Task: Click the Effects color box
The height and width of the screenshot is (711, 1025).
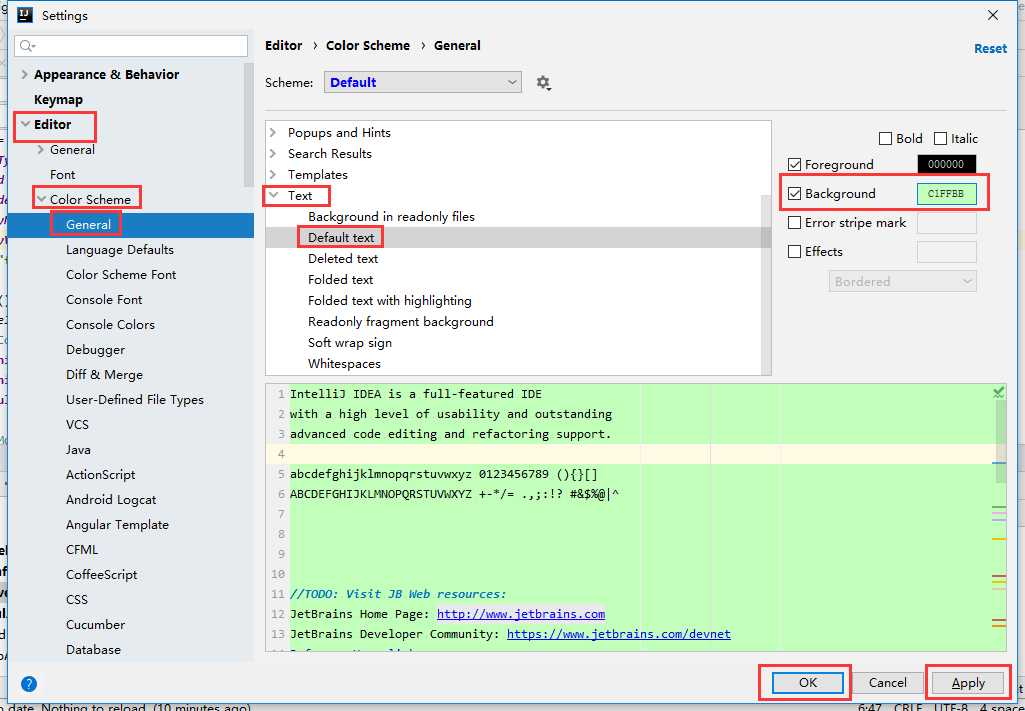Action: (947, 252)
